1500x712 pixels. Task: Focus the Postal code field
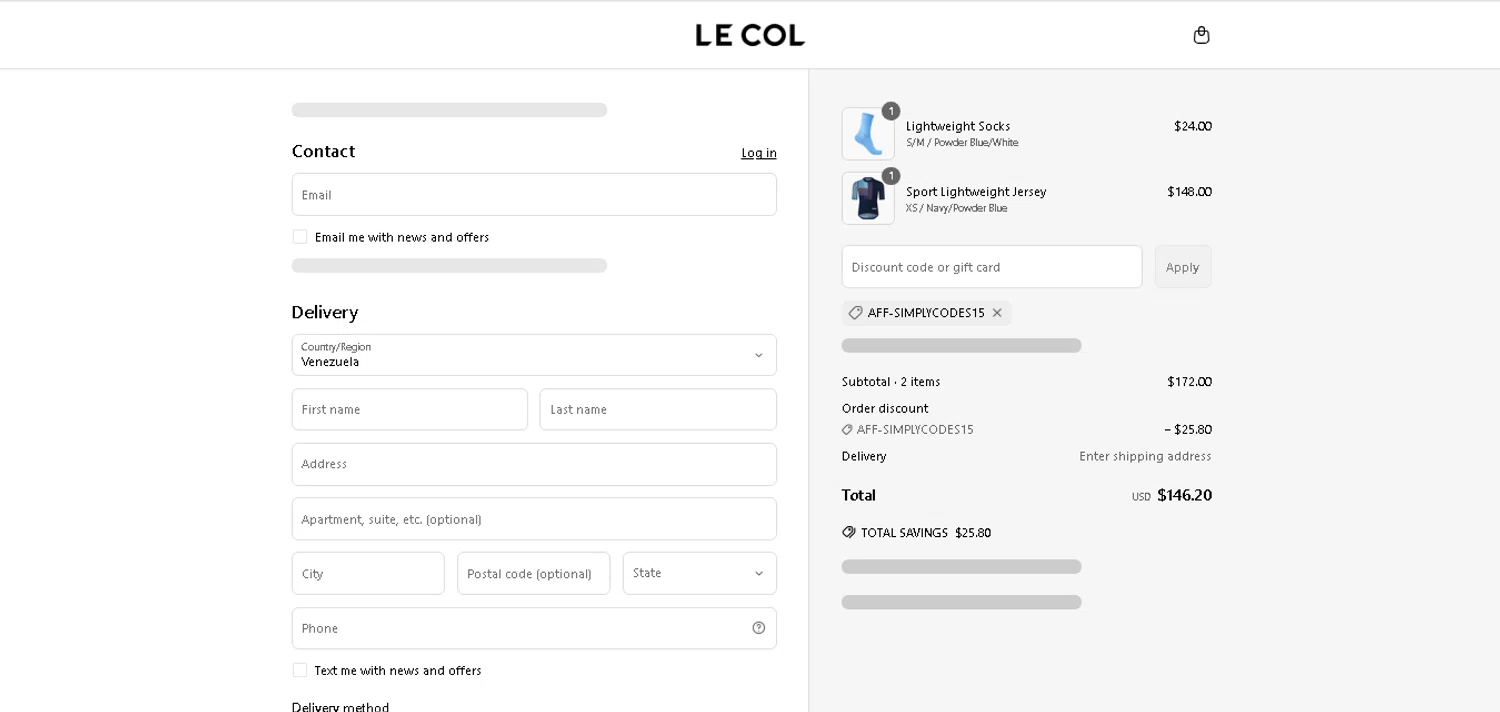pos(534,573)
